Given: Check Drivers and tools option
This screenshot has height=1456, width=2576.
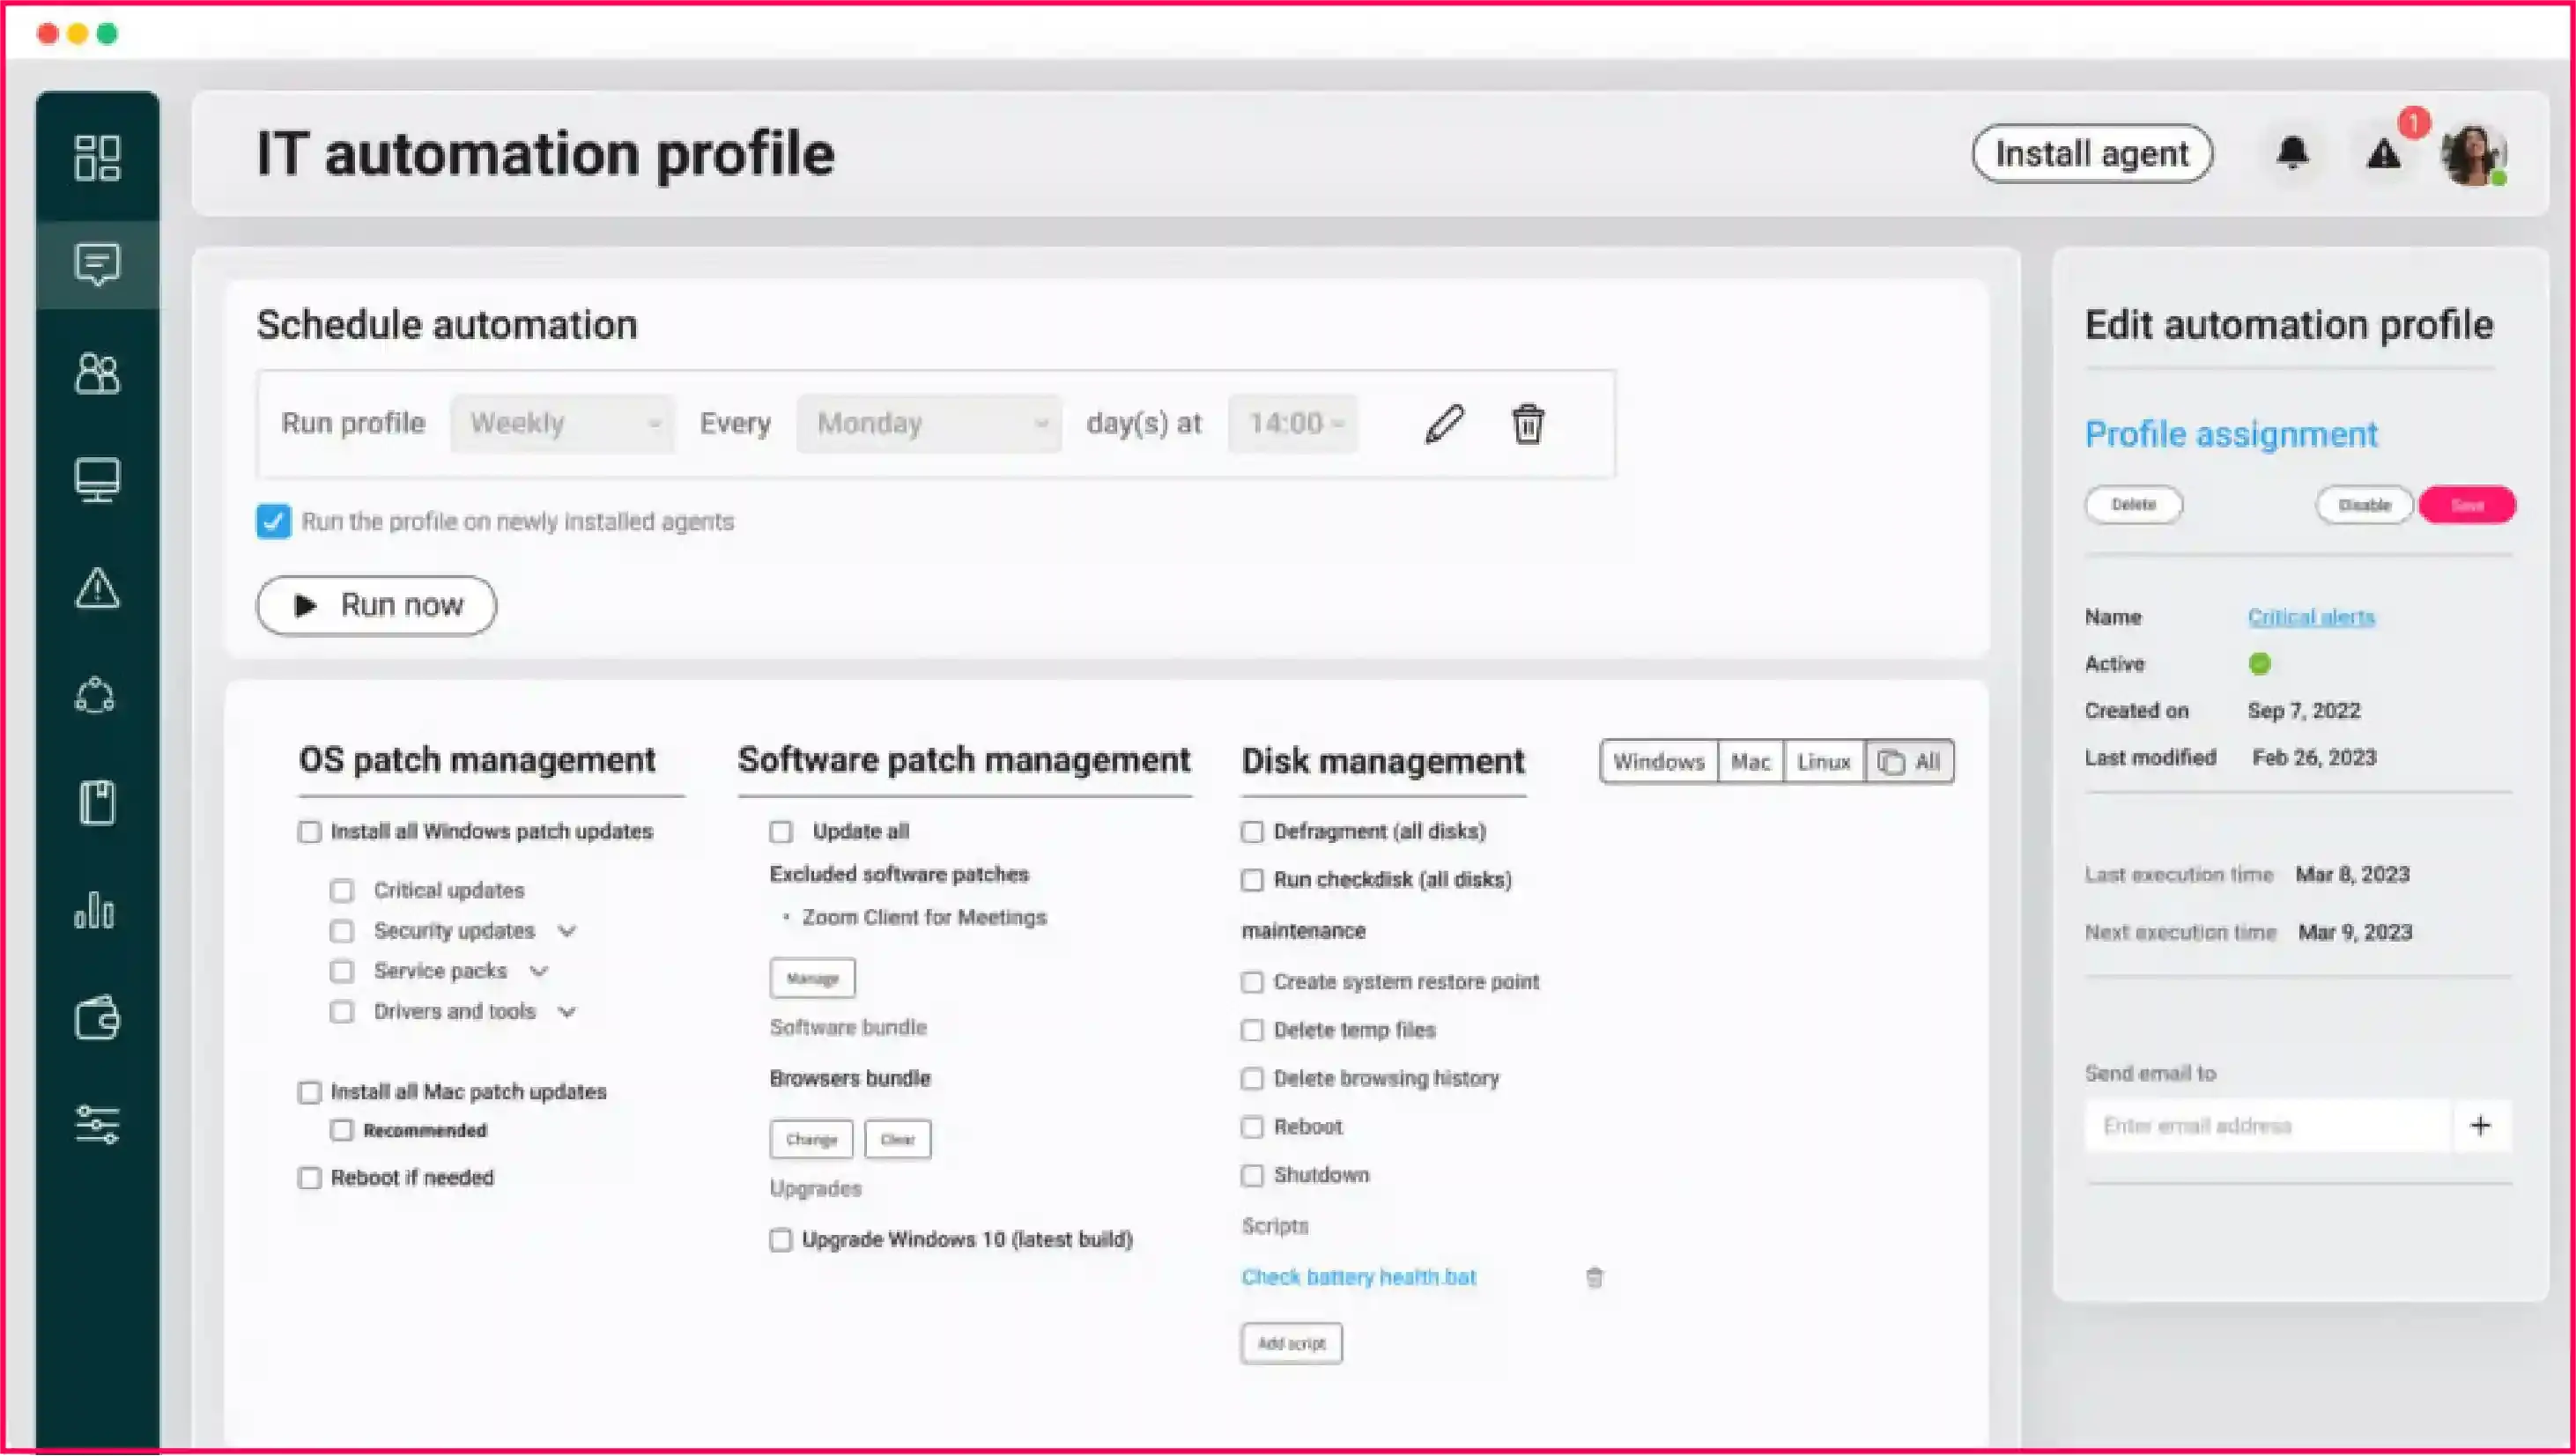Looking at the screenshot, I should pos(342,1012).
